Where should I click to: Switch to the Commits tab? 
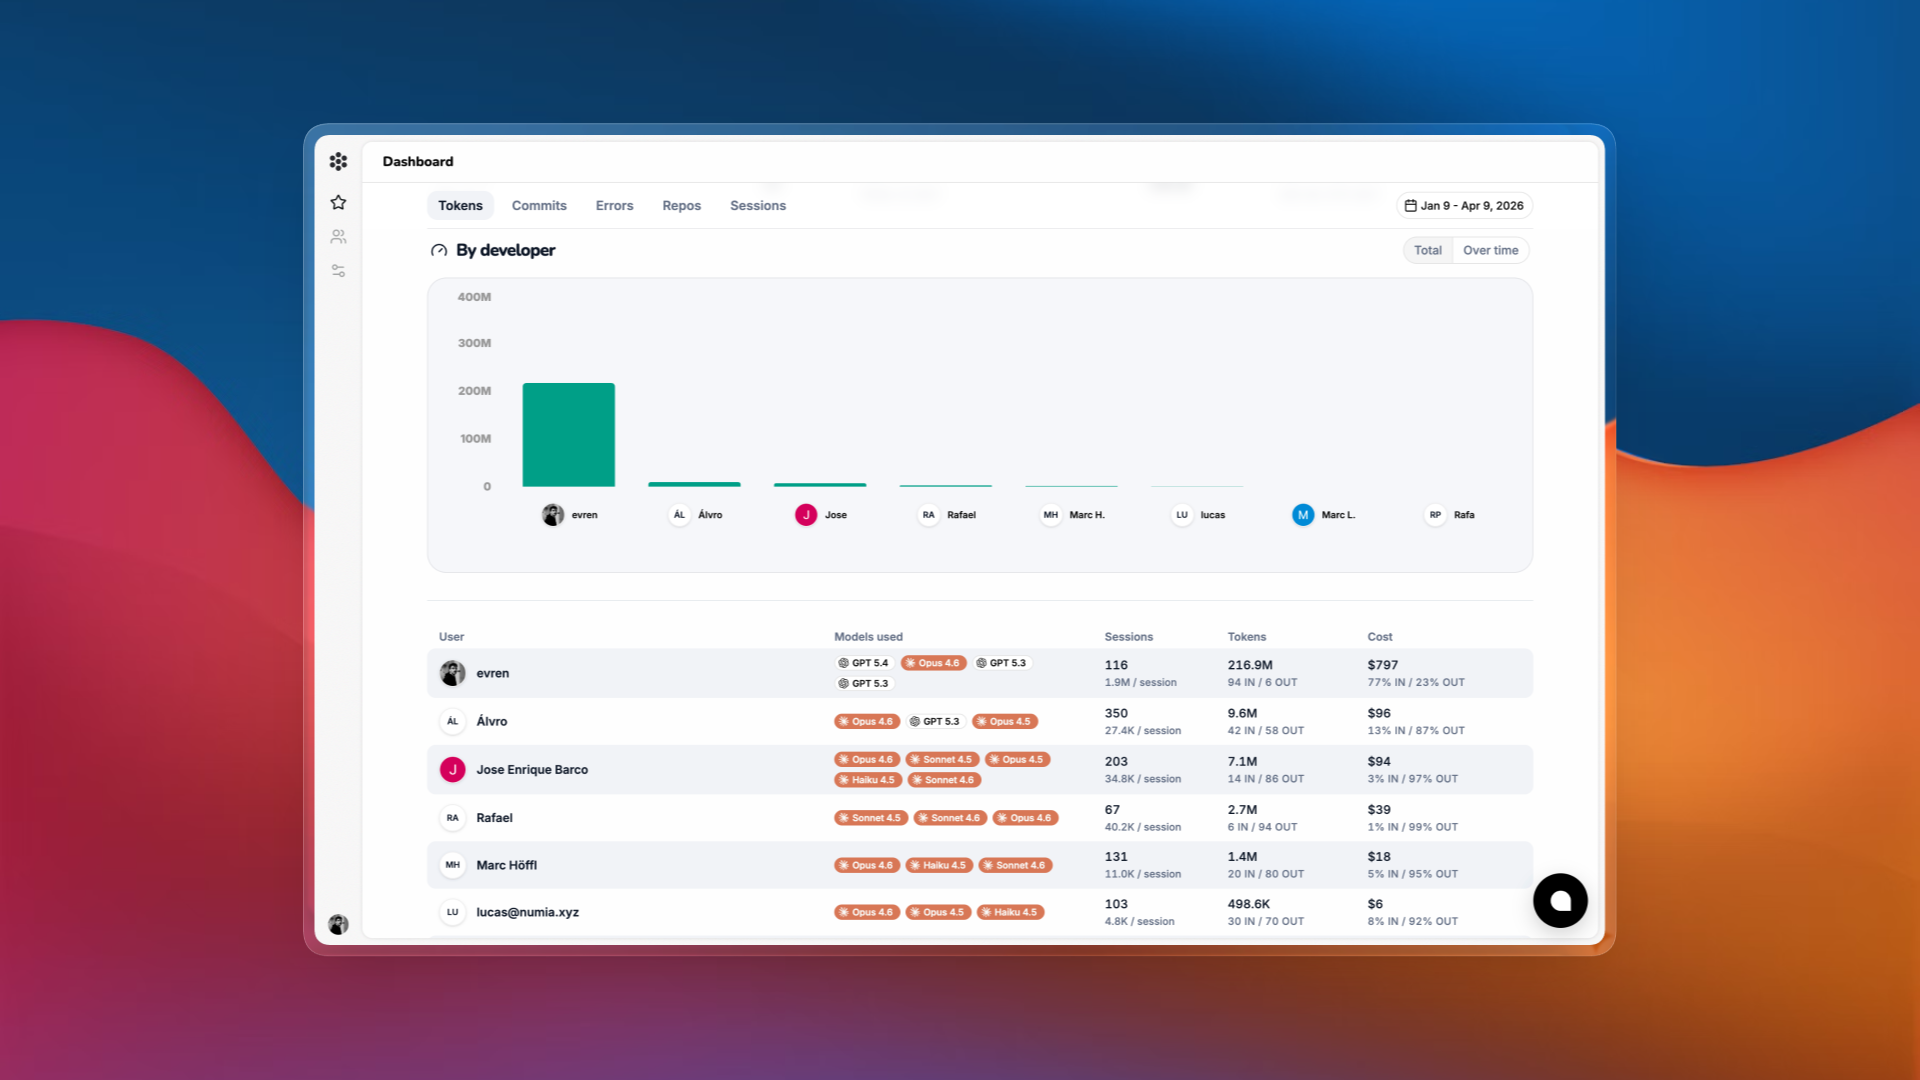click(539, 206)
